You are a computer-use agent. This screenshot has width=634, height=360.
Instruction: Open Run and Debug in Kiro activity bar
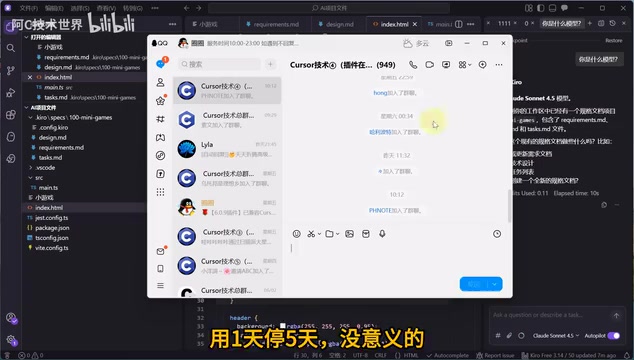[11, 93]
